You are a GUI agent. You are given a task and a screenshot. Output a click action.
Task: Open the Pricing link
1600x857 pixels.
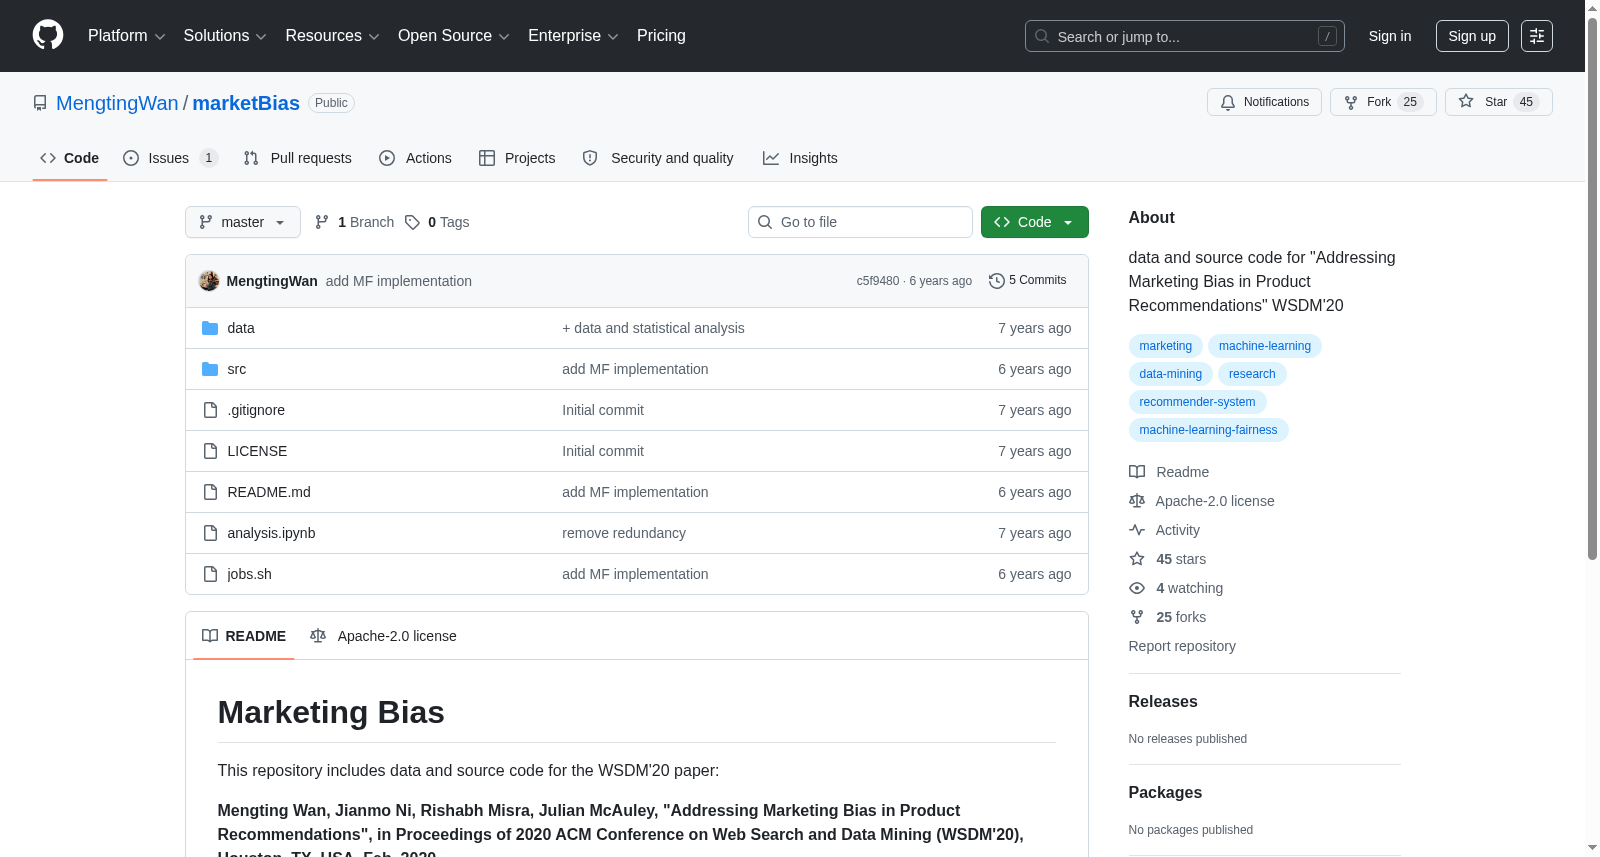click(x=661, y=36)
